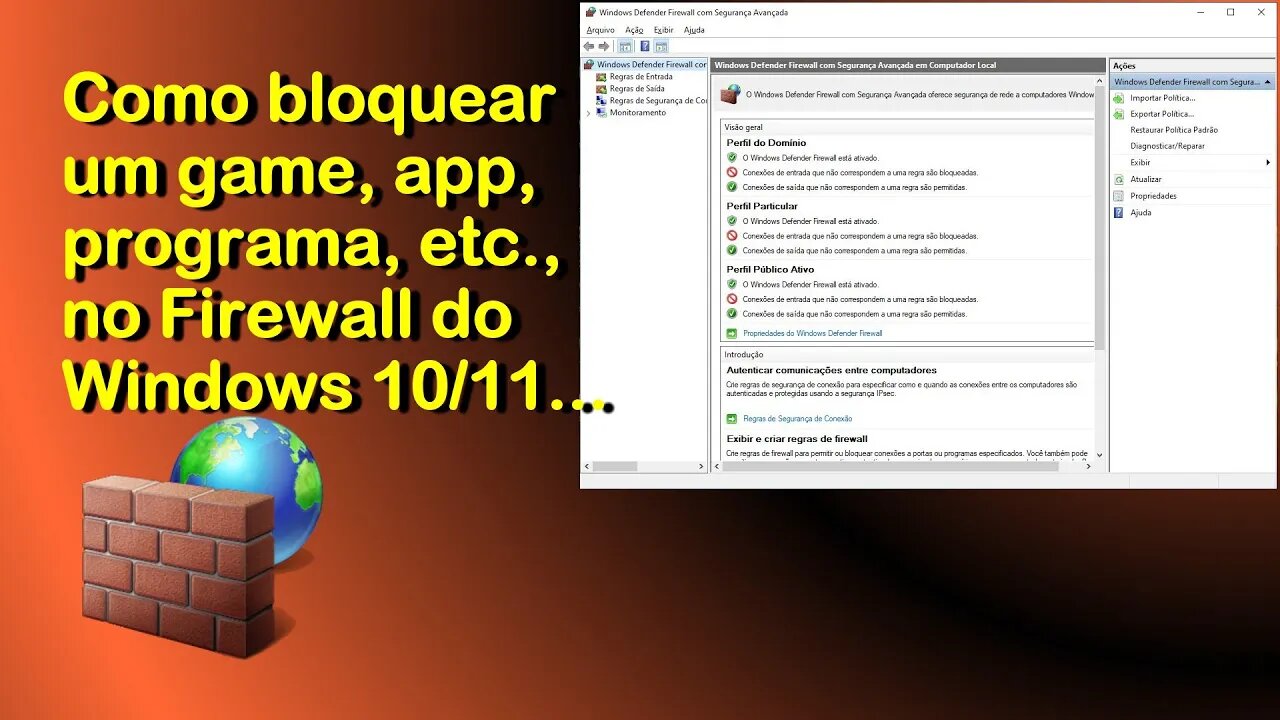Image resolution: width=1280 pixels, height=720 pixels.
Task: Click red blocked icon under Perfil Particular
Action: [x=732, y=236]
